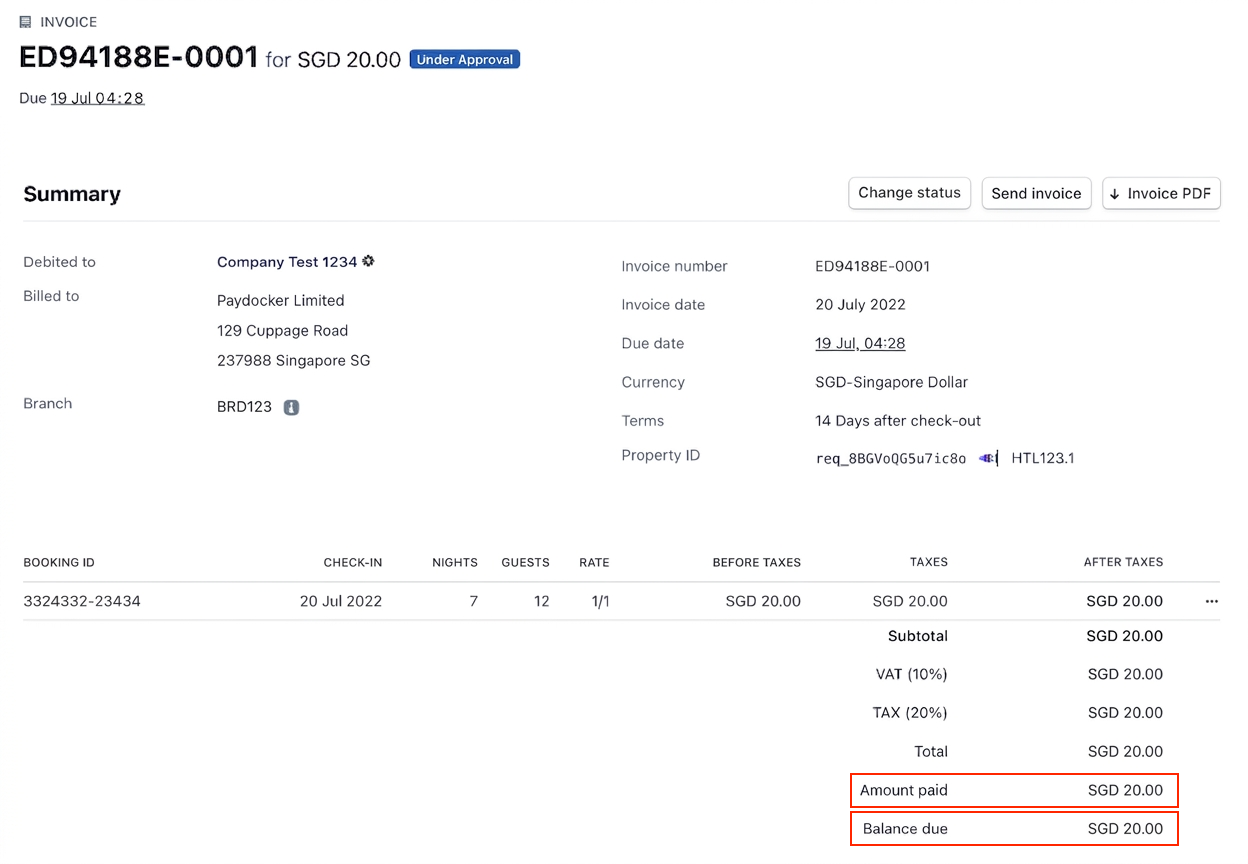Click the underlined due date in the header
Image resolution: width=1248 pixels, height=864 pixels.
coord(98,98)
